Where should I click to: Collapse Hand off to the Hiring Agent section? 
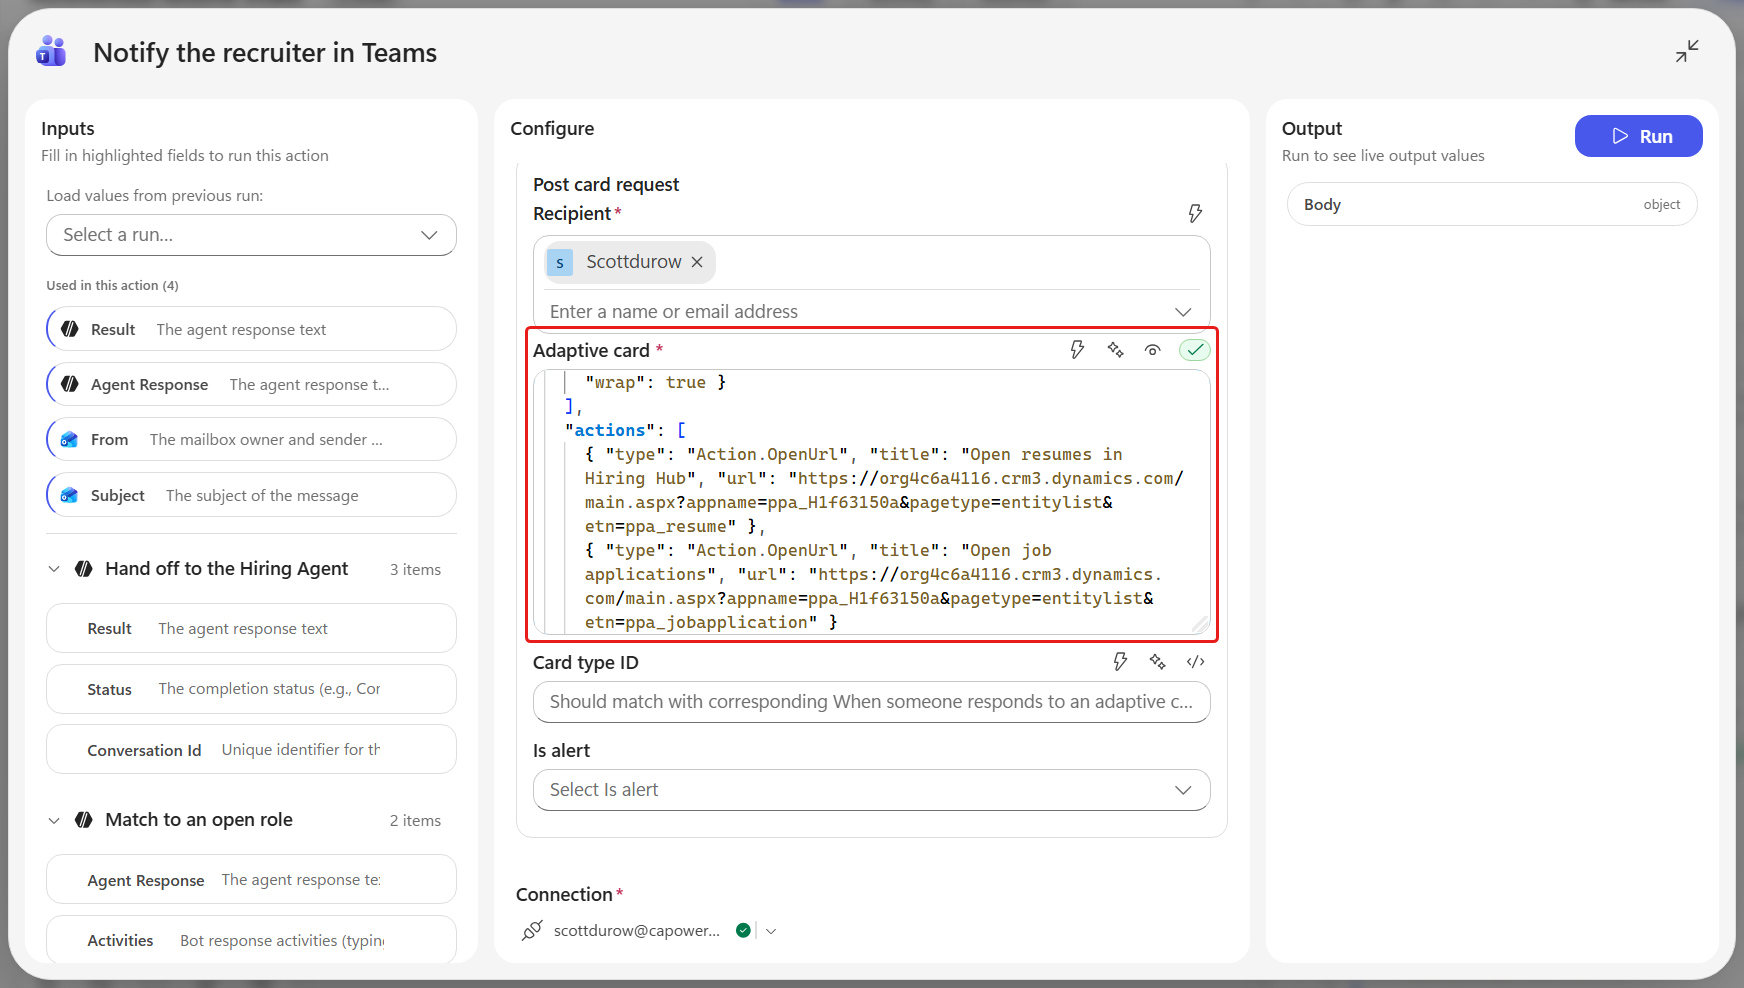[x=54, y=569]
